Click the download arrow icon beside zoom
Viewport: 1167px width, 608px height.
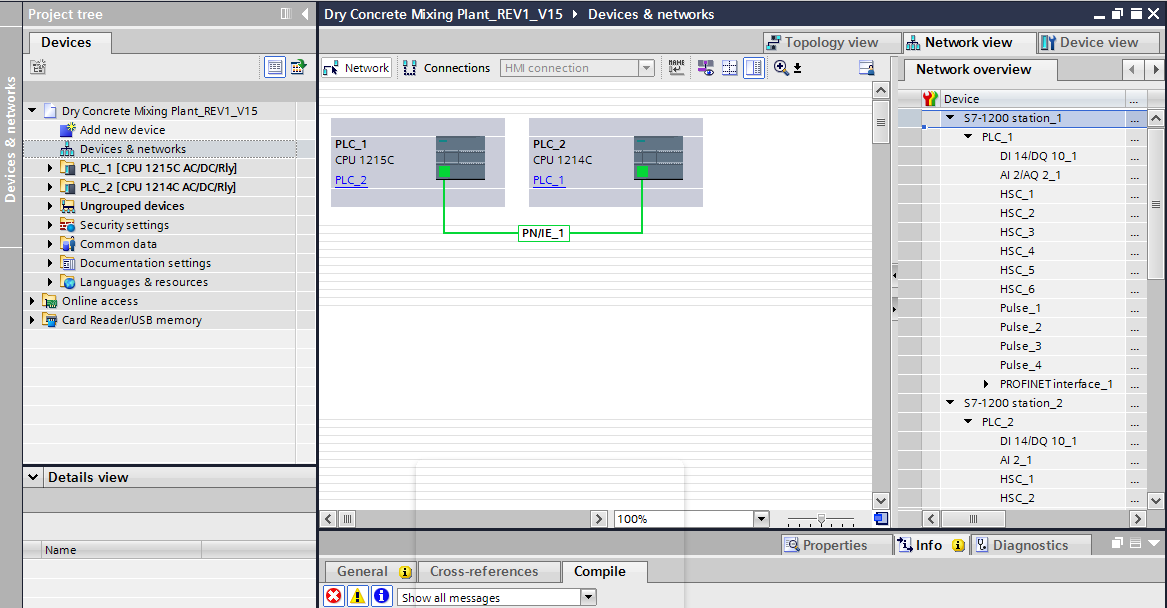click(797, 68)
